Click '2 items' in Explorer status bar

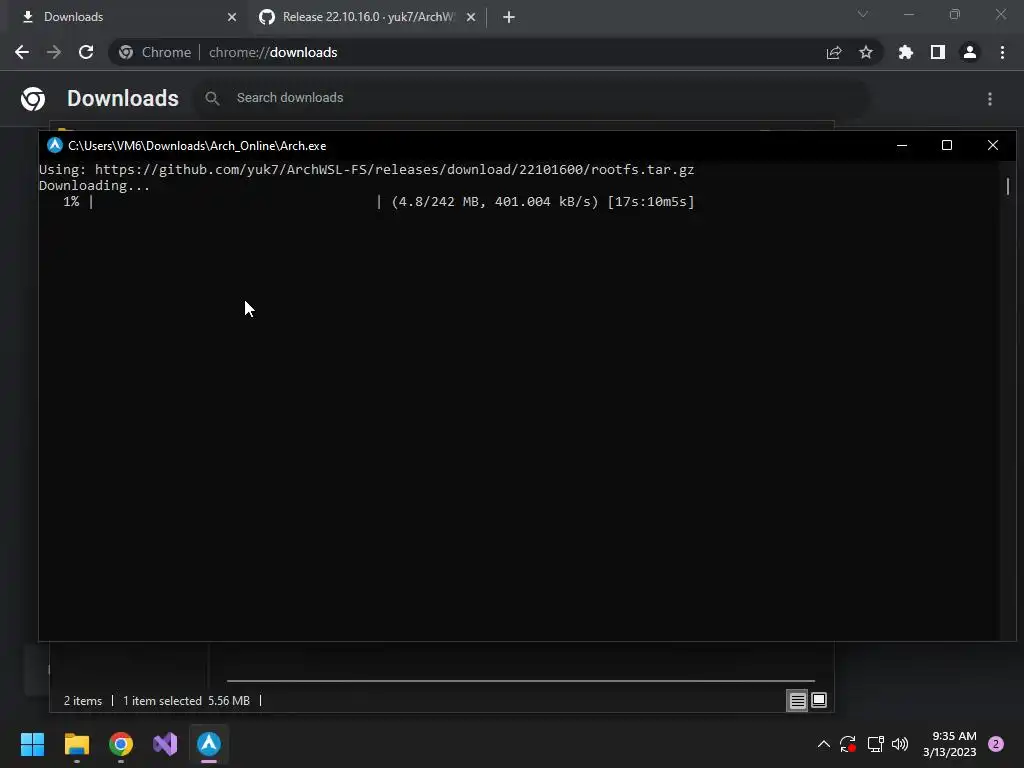coord(83,701)
